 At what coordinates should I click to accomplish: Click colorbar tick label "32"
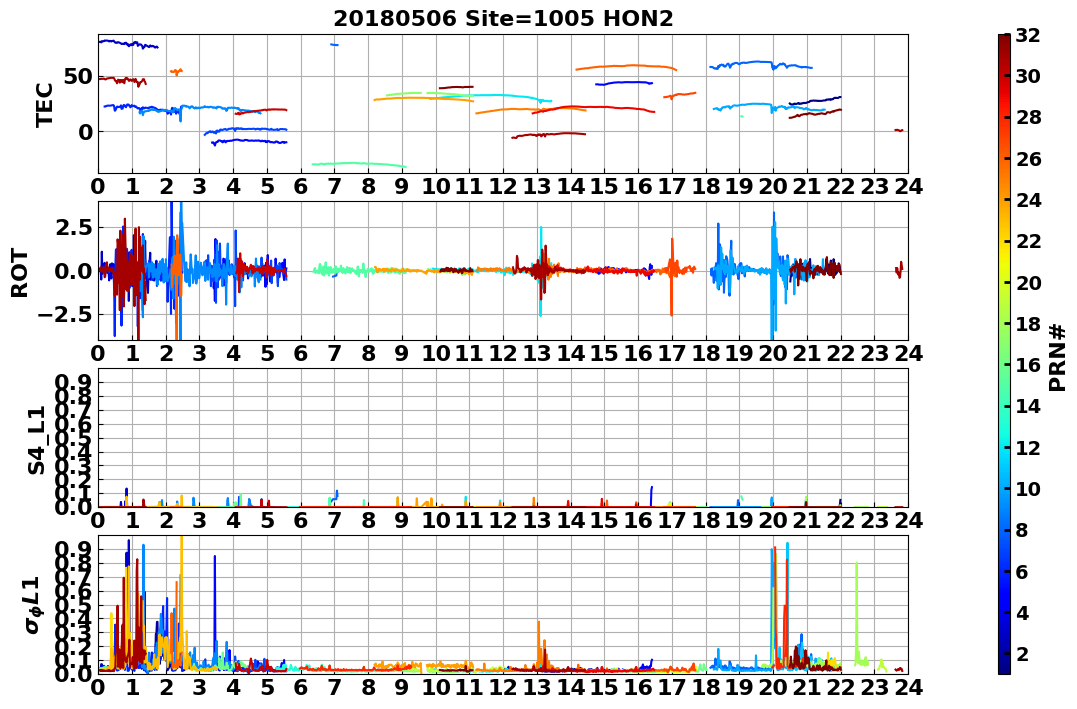(x=1028, y=35)
